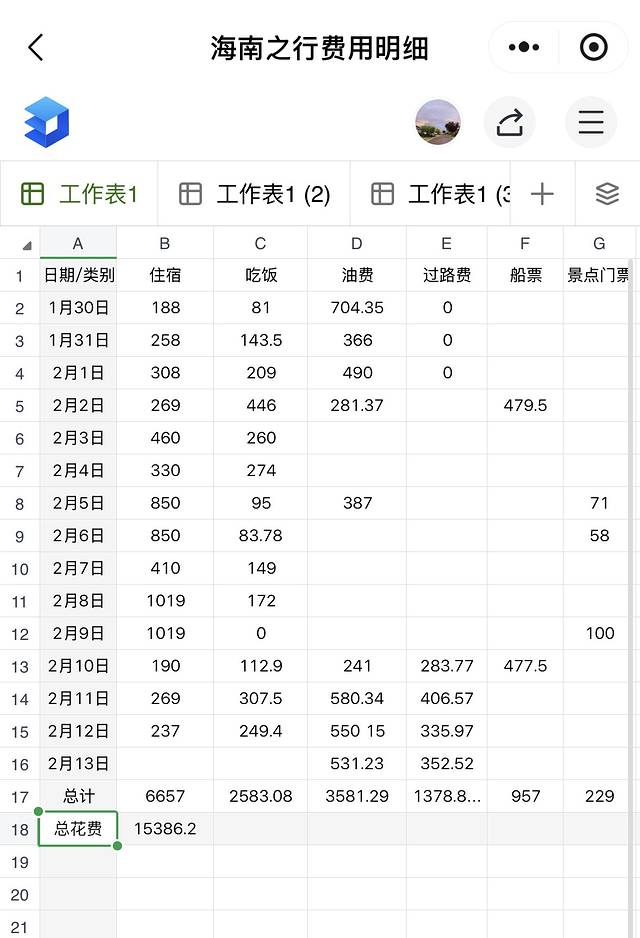The height and width of the screenshot is (938, 640).
Task: Tap the share arrow icon
Action: pyautogui.click(x=510, y=122)
